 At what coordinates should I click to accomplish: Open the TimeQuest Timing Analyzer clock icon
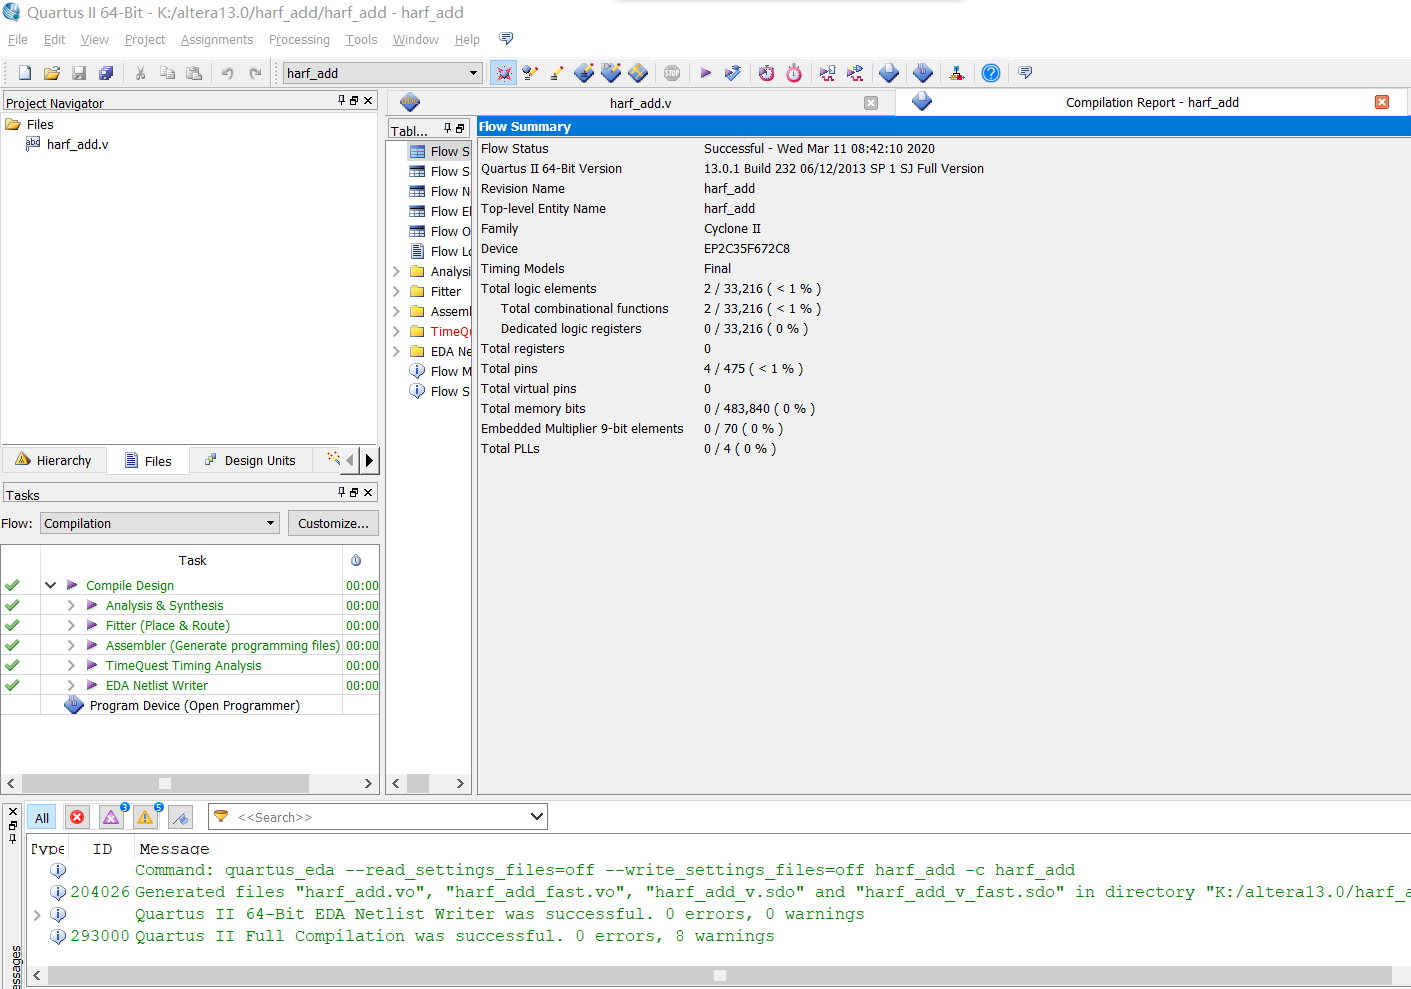tap(794, 73)
